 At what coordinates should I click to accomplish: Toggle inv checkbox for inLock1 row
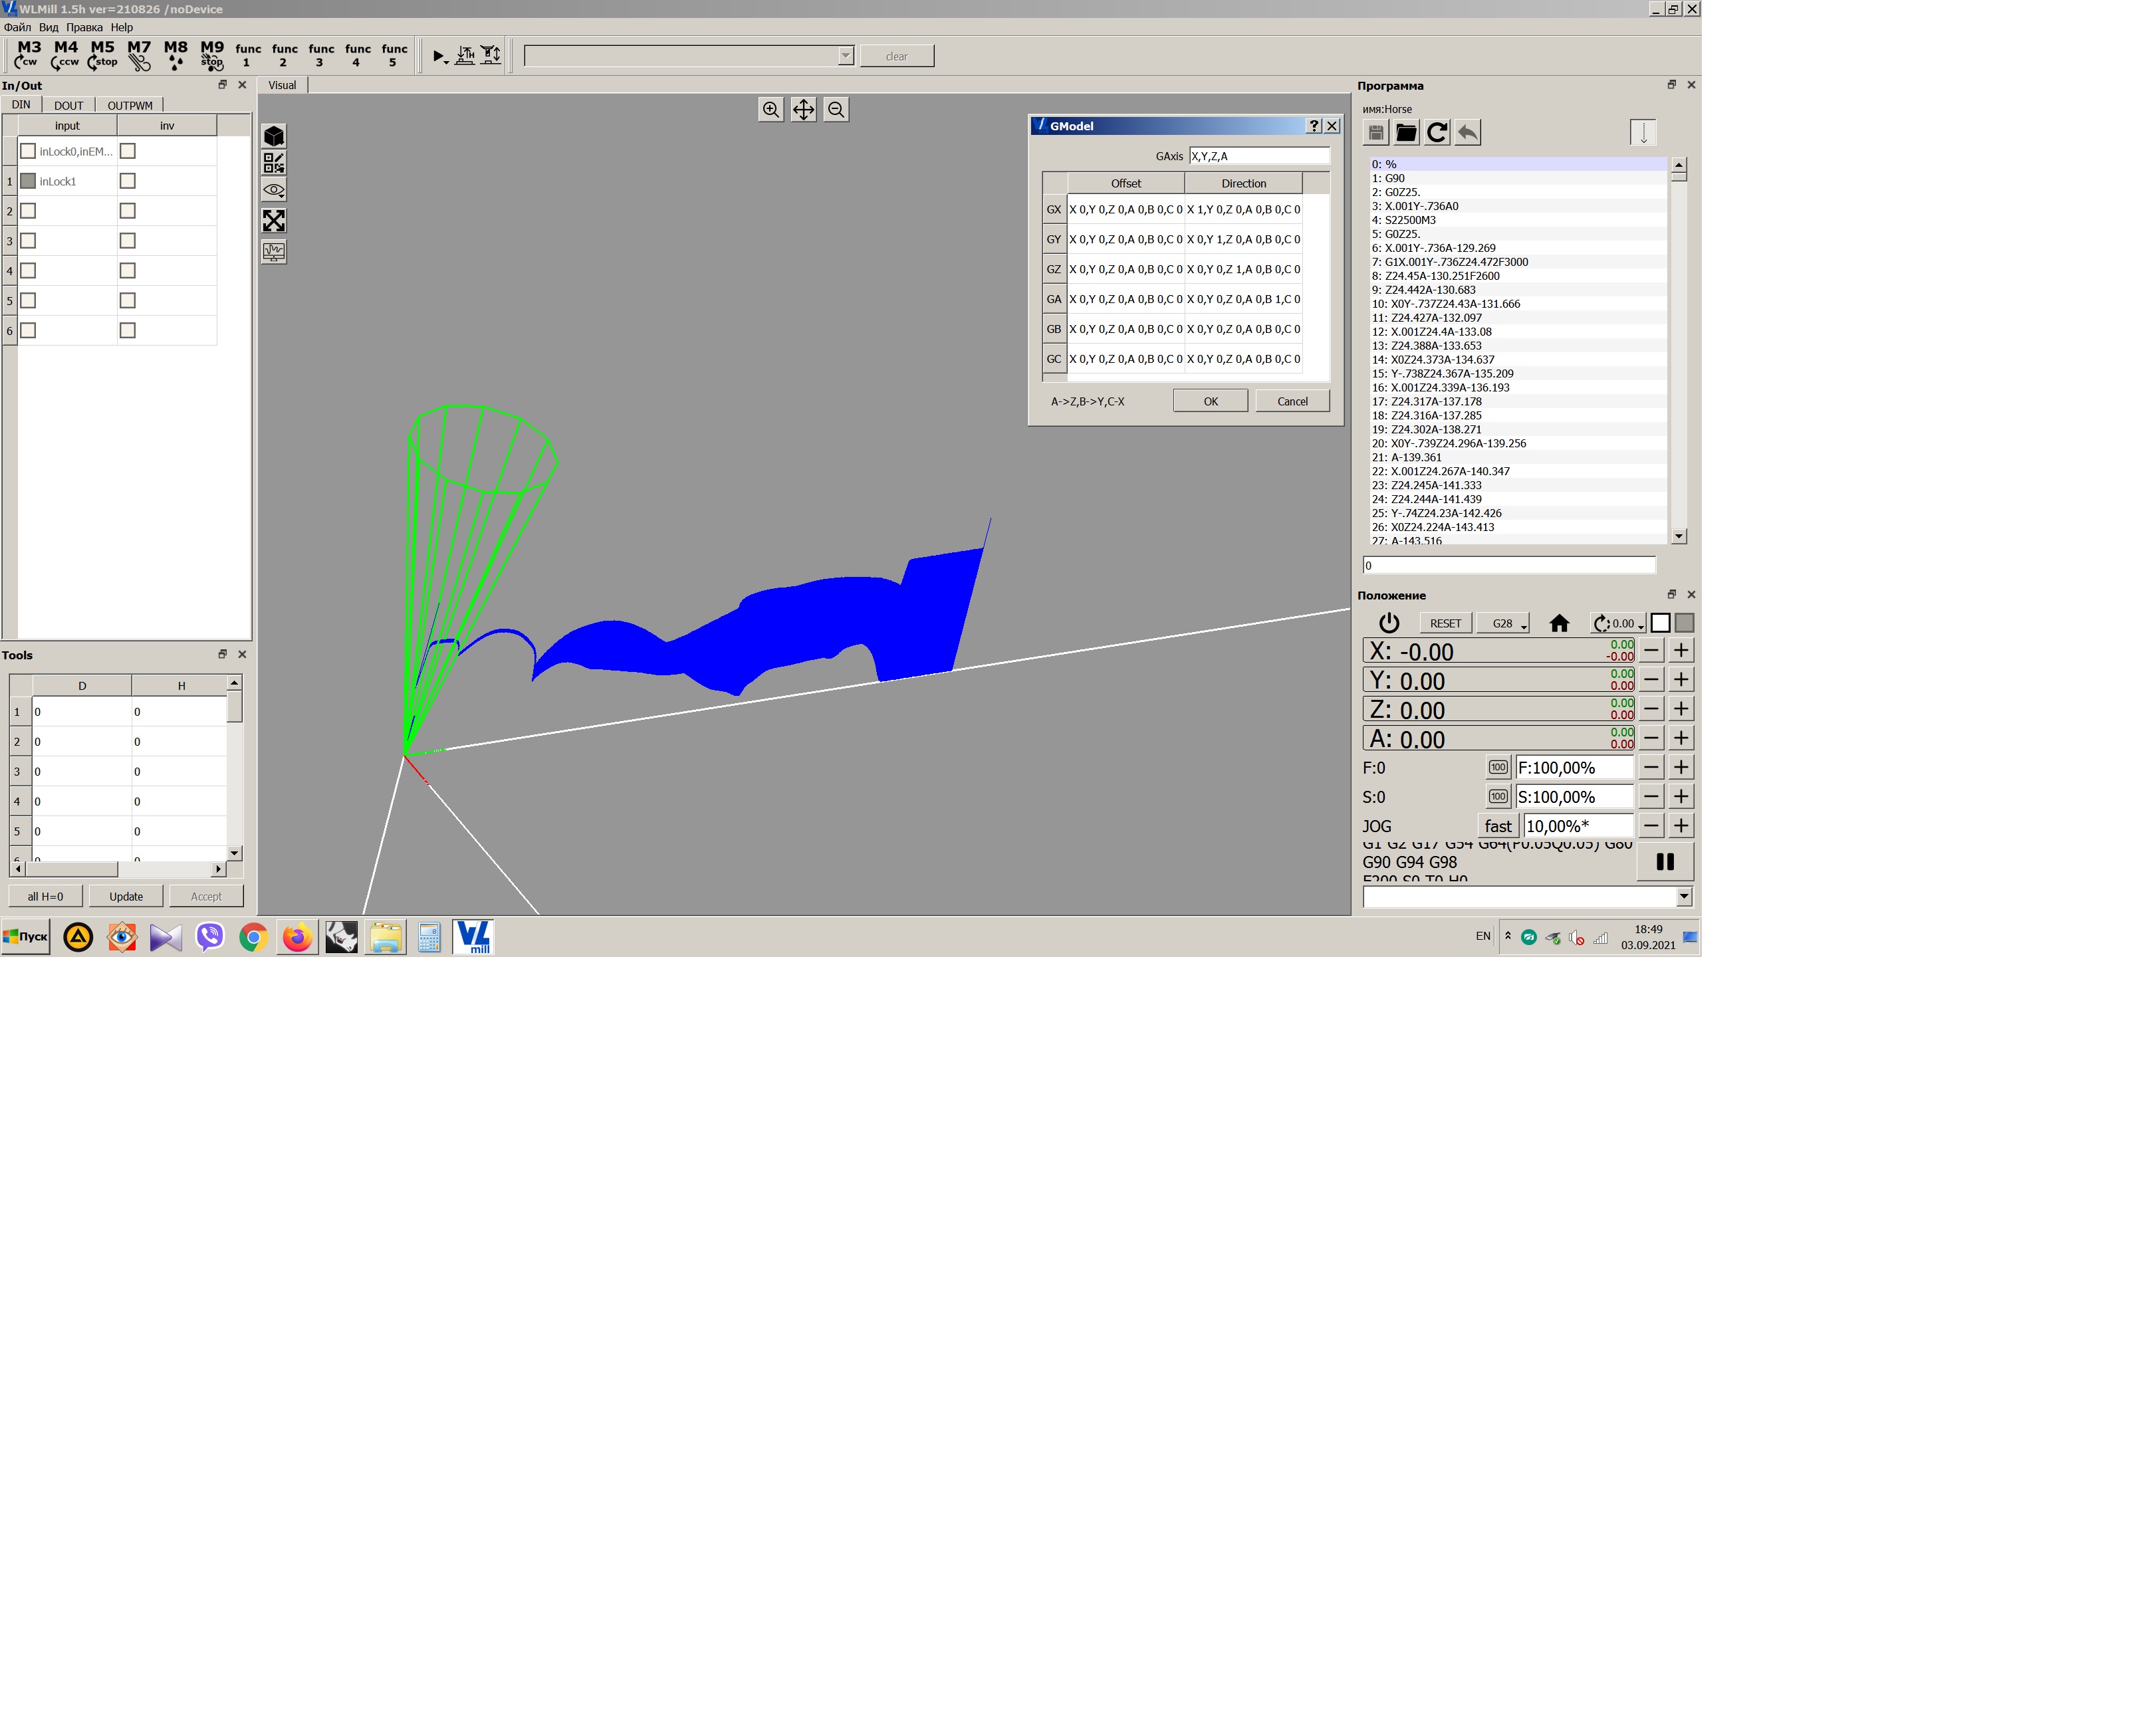[127, 181]
